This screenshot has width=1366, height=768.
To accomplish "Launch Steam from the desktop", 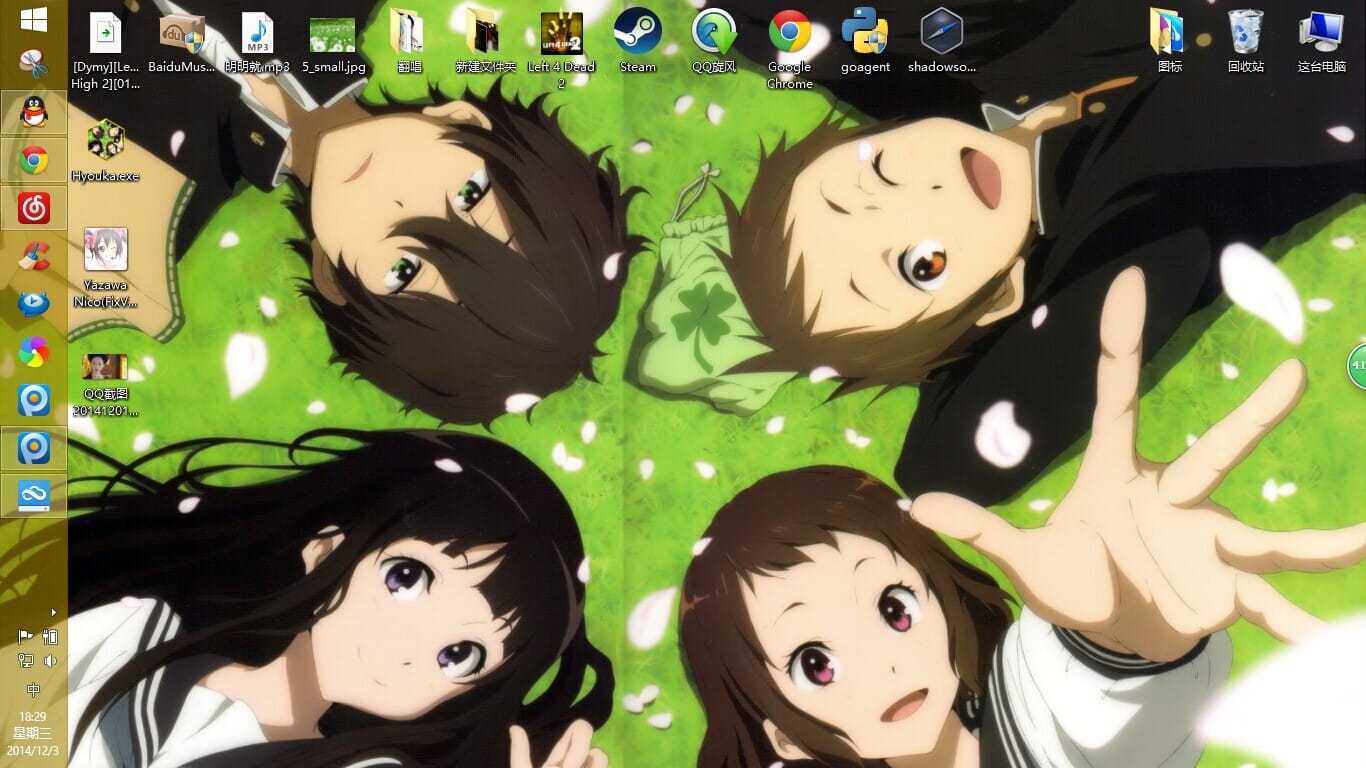I will [638, 30].
